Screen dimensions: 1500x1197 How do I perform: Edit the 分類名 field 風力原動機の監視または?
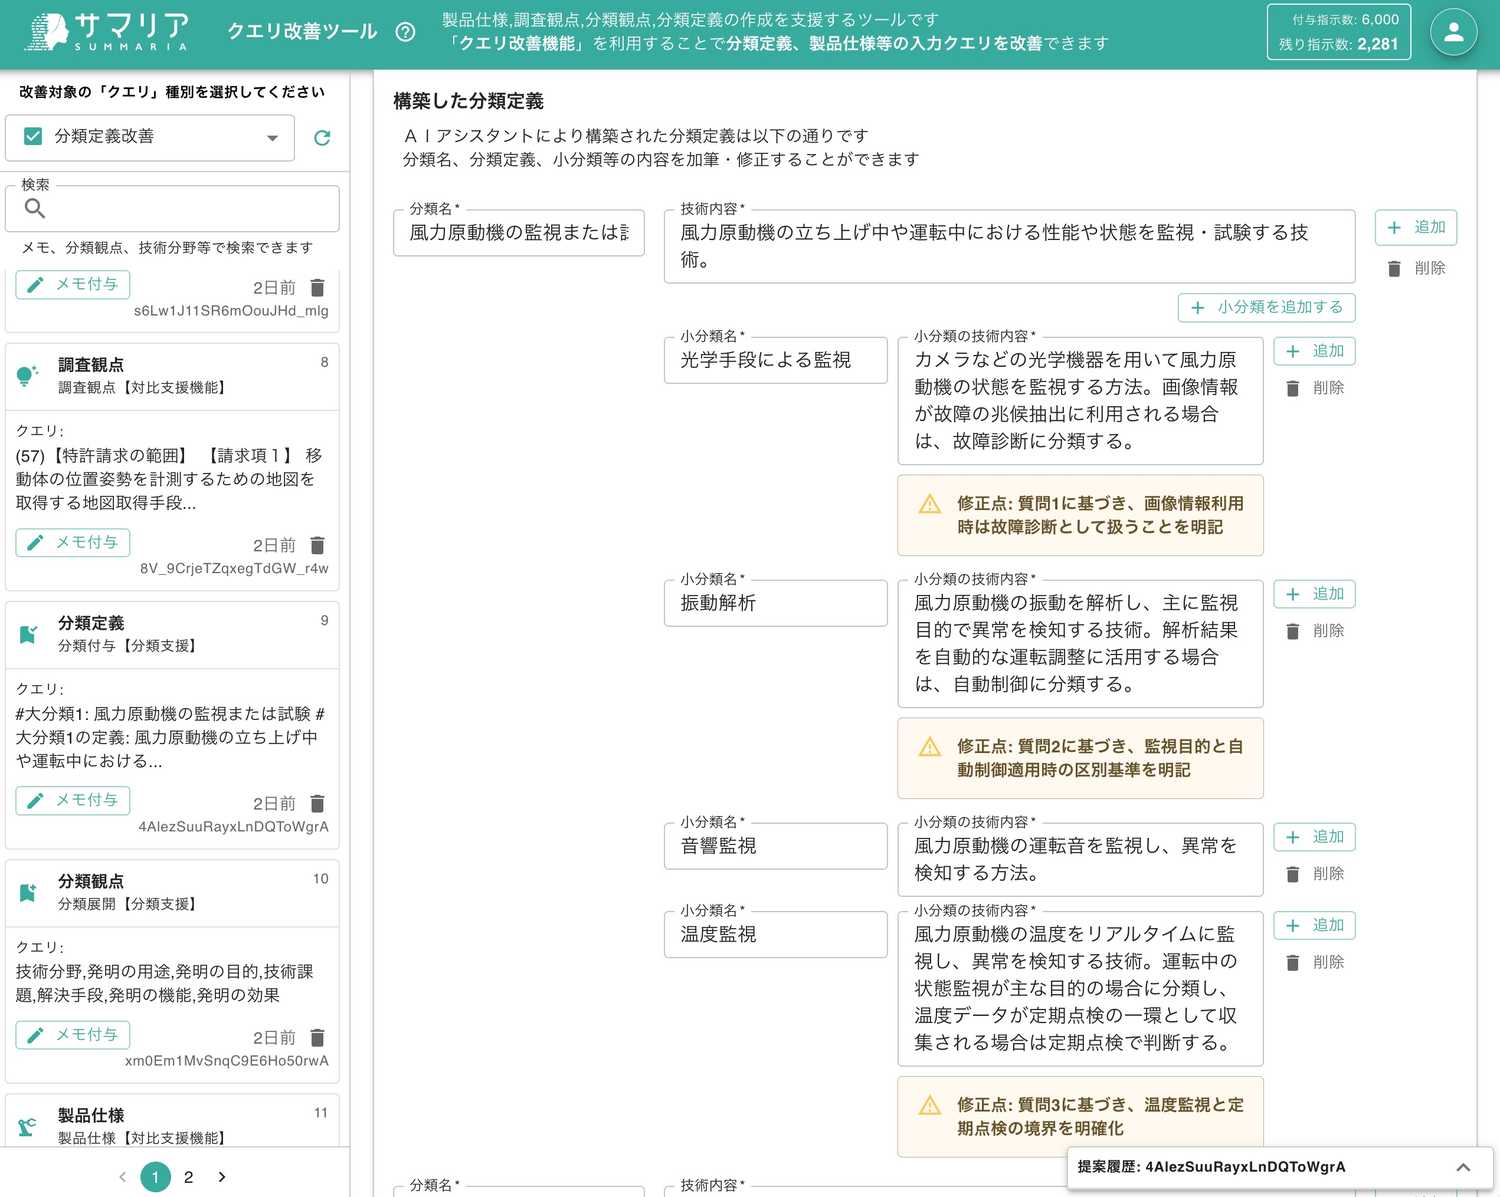tap(519, 232)
